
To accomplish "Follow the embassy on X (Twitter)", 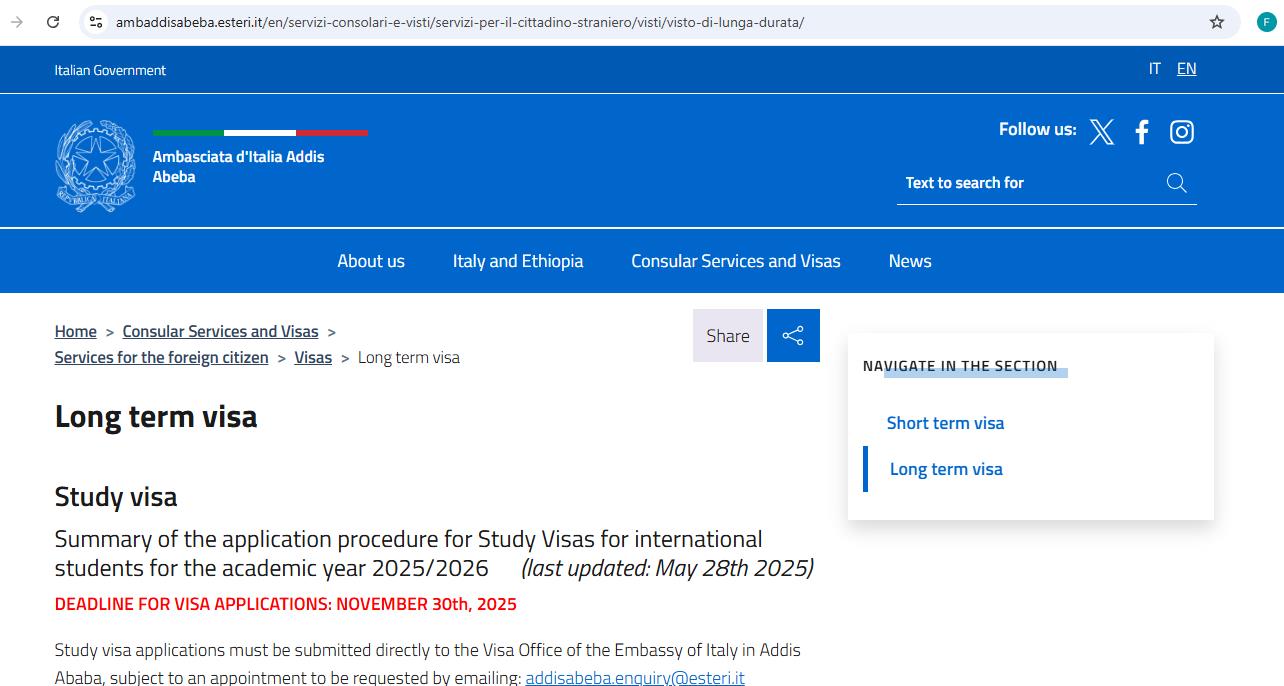I will (x=1101, y=131).
